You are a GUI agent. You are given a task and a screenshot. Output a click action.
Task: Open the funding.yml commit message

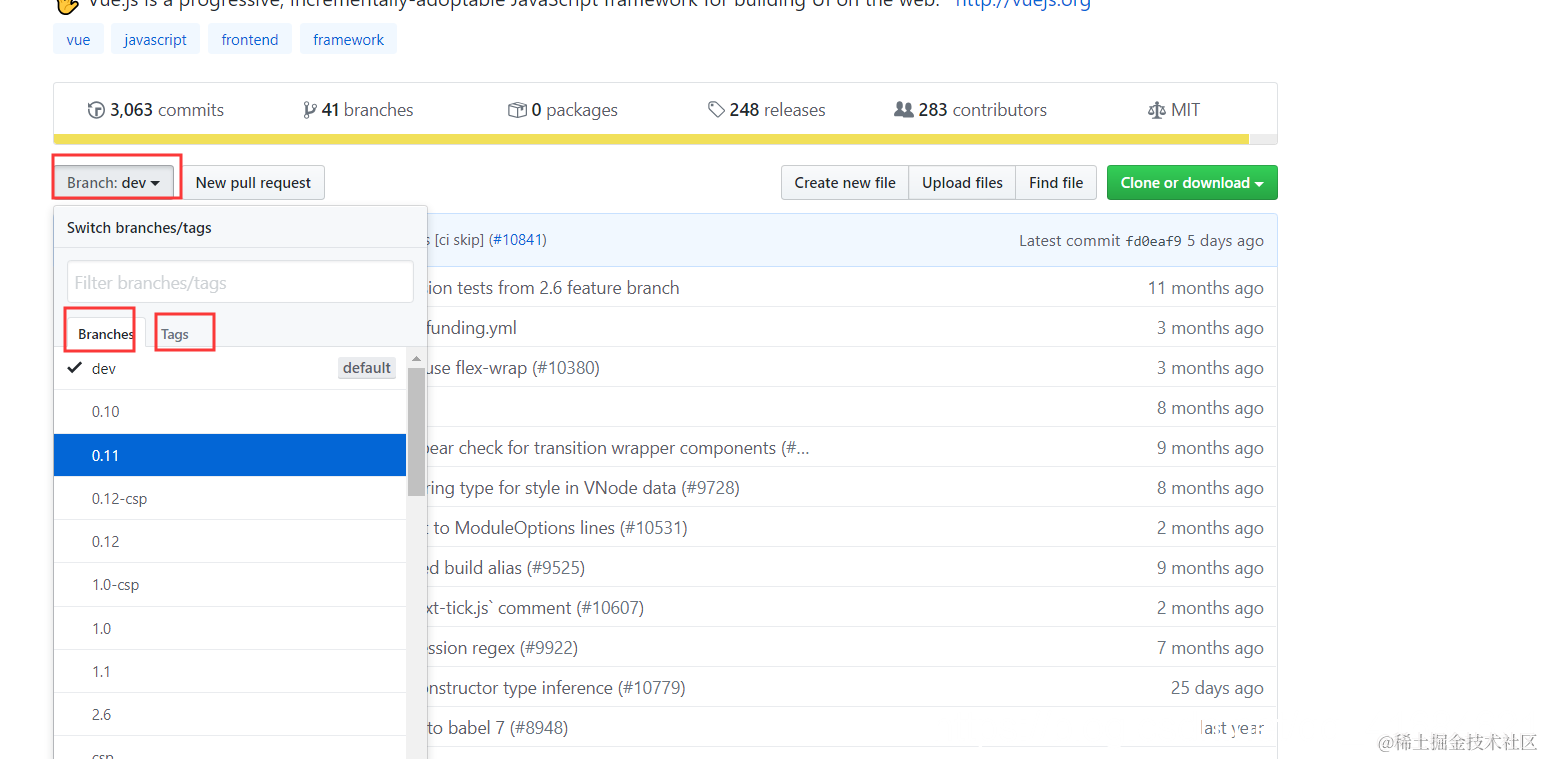coord(472,328)
